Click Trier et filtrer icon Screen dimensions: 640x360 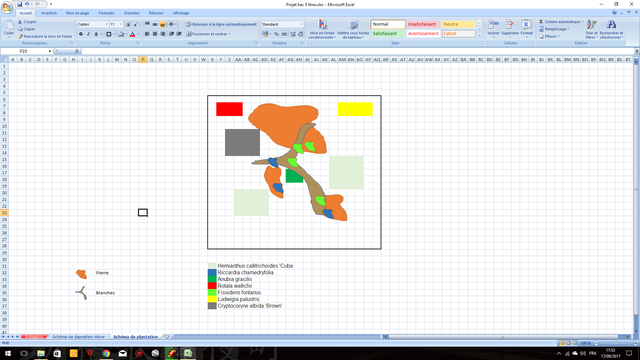click(x=591, y=29)
